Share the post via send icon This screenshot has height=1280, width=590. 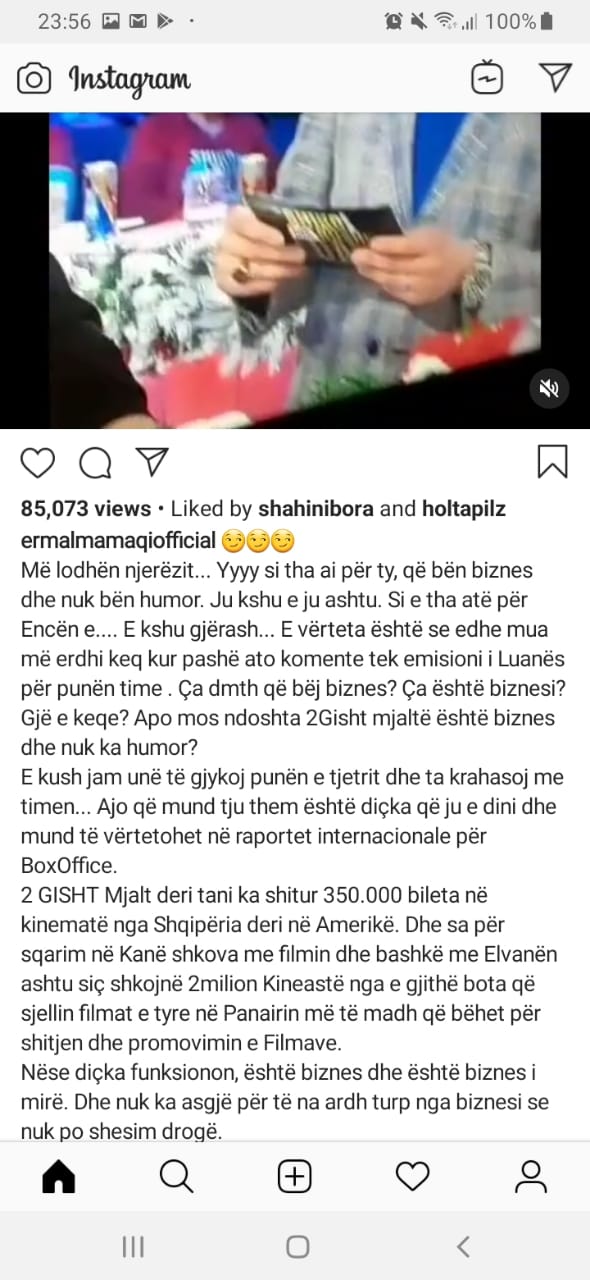(x=152, y=461)
